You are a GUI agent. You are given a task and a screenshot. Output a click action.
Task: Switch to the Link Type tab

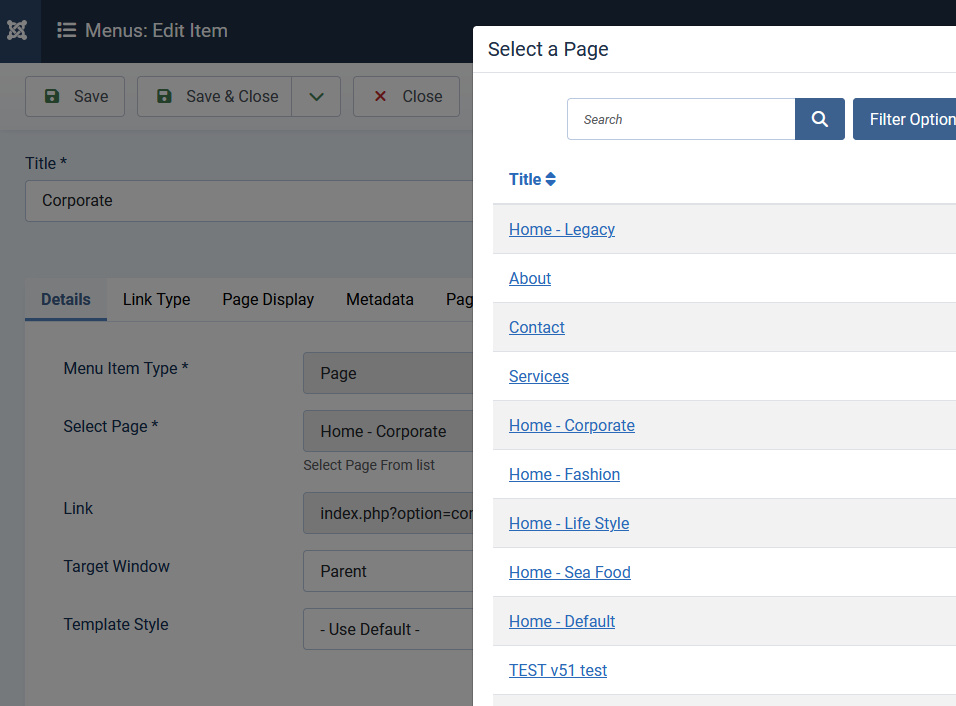(156, 299)
